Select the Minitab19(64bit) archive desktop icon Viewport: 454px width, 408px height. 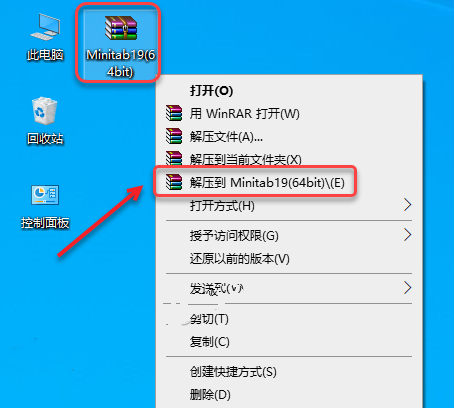pyautogui.click(x=121, y=46)
